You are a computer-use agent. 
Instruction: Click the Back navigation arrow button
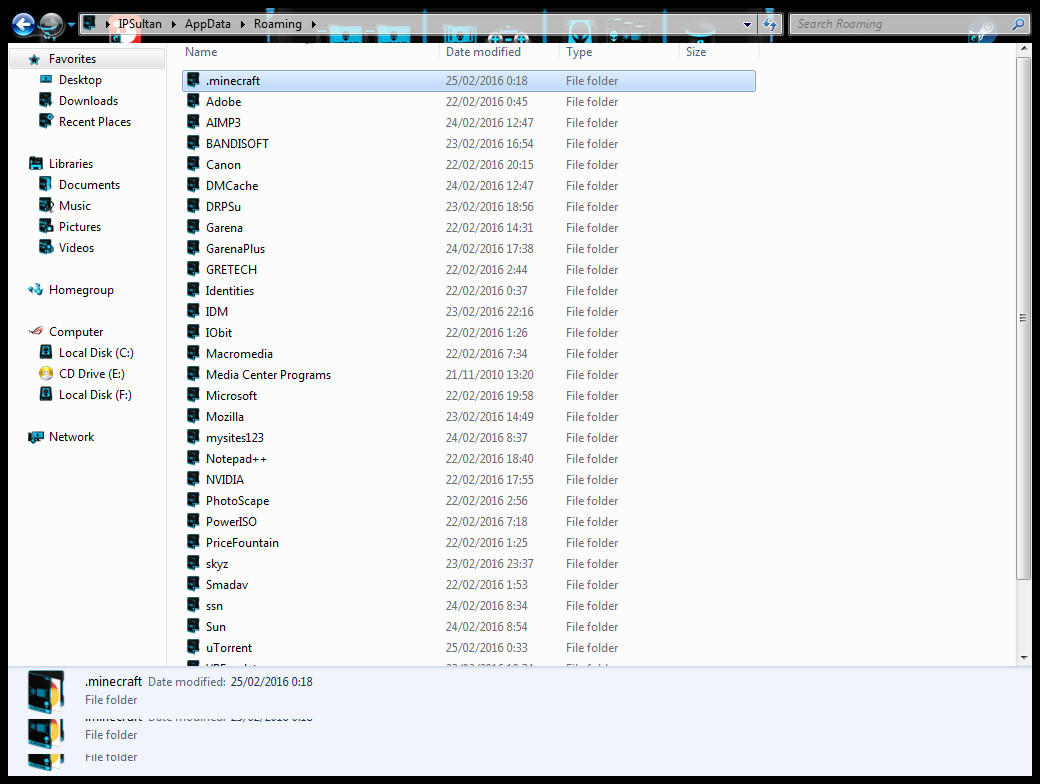pyautogui.click(x=23, y=25)
